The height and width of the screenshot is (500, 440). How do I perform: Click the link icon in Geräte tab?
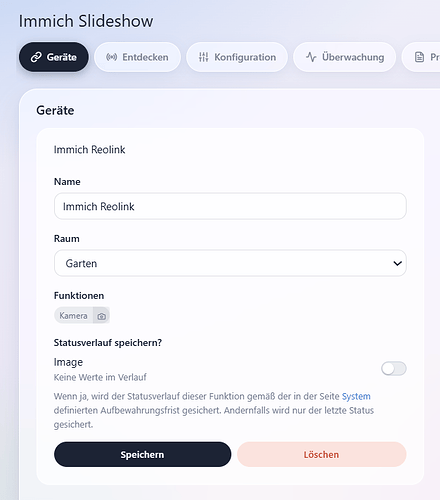click(x=36, y=57)
